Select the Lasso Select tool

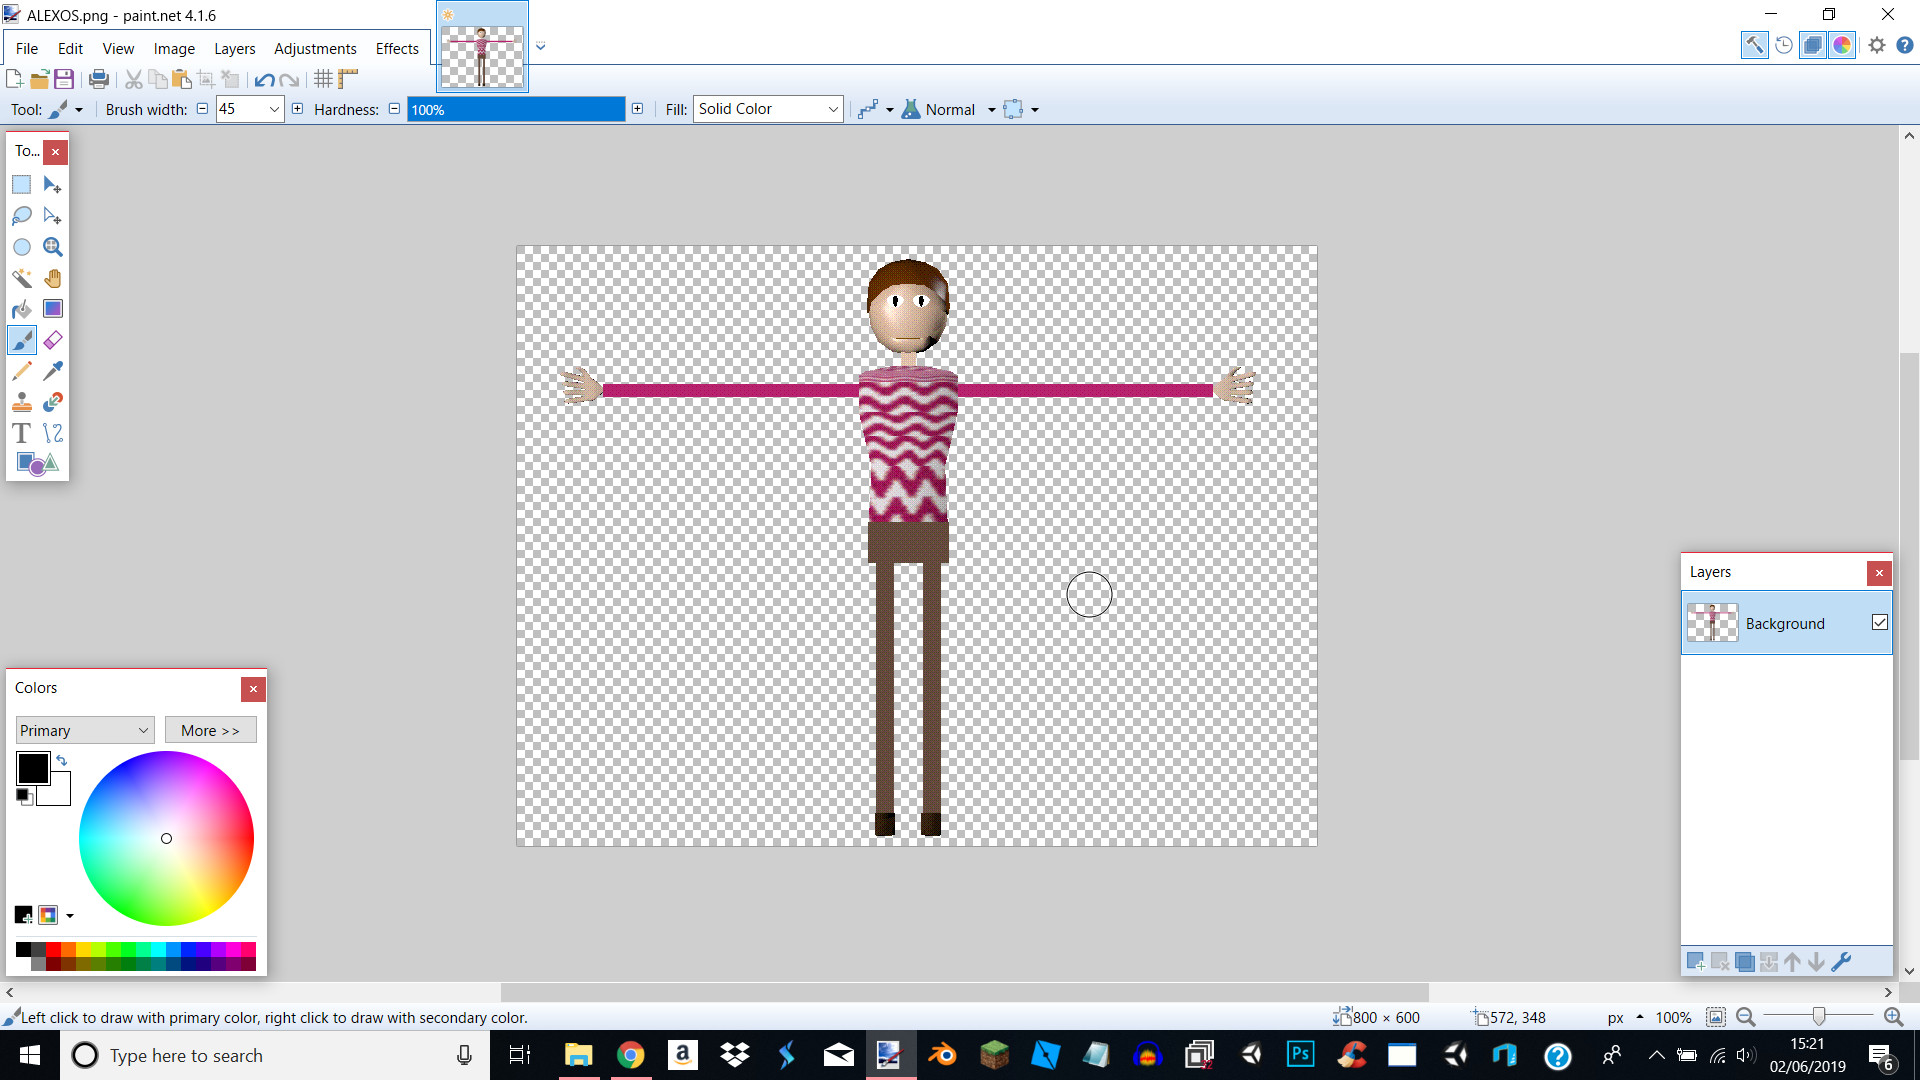point(22,216)
